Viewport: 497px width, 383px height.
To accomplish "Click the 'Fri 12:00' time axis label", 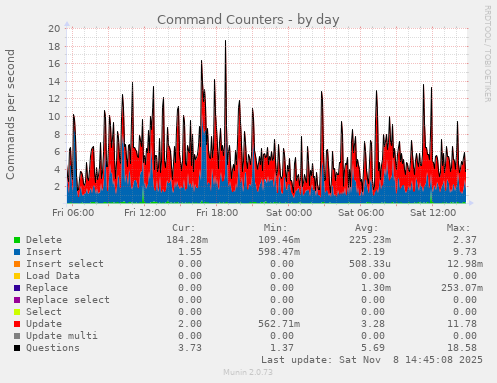I will pos(145,213).
